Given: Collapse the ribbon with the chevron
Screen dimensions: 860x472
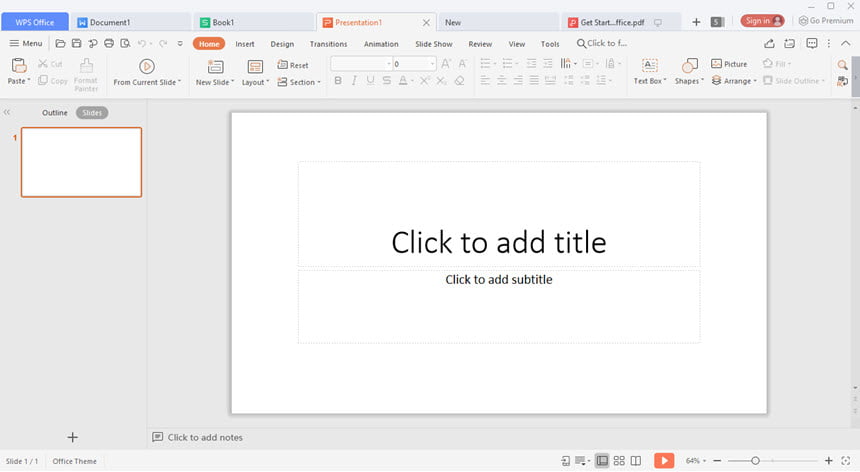Looking at the screenshot, I should point(846,43).
